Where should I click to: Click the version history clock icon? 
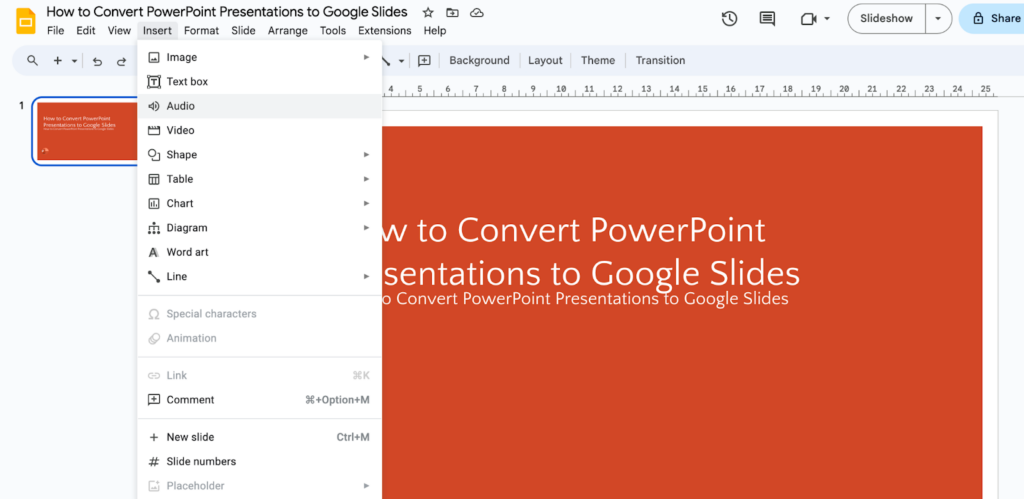729,18
